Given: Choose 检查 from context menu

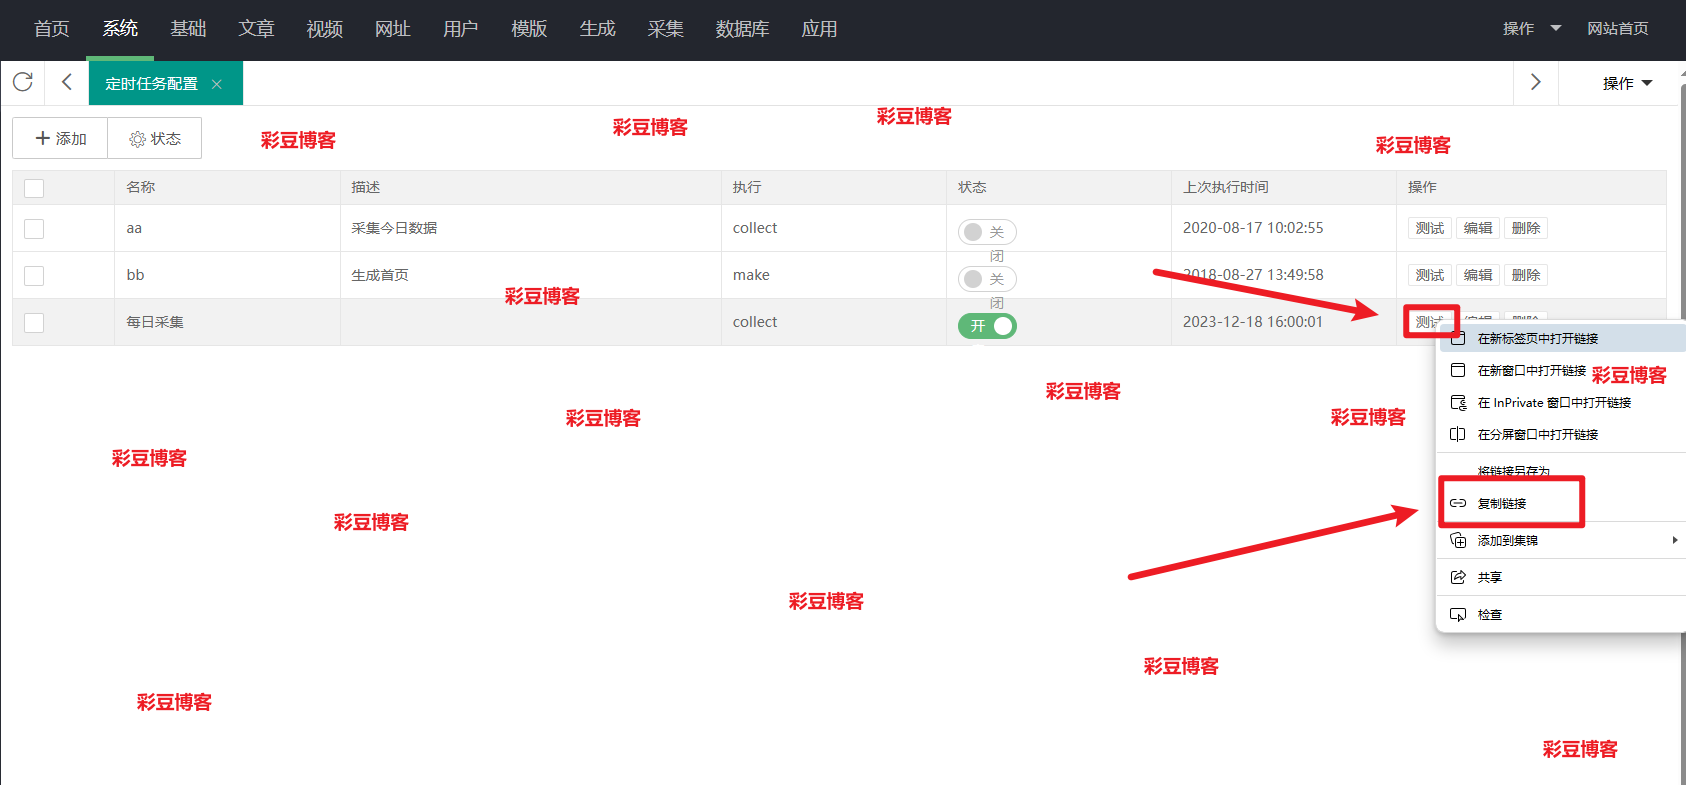Looking at the screenshot, I should (1563, 614).
